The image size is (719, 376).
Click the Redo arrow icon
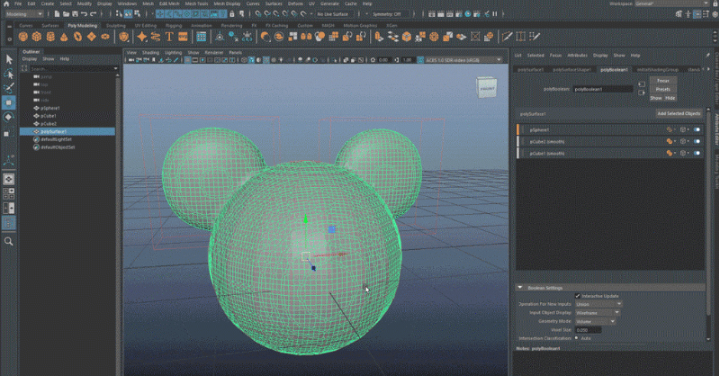click(x=93, y=14)
